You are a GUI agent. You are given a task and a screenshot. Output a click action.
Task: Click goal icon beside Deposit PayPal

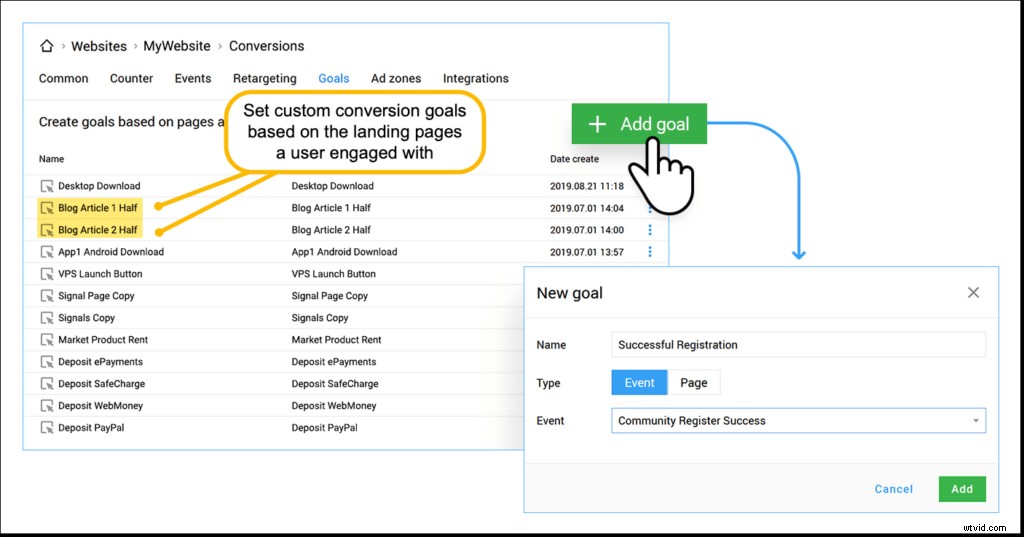(x=47, y=428)
